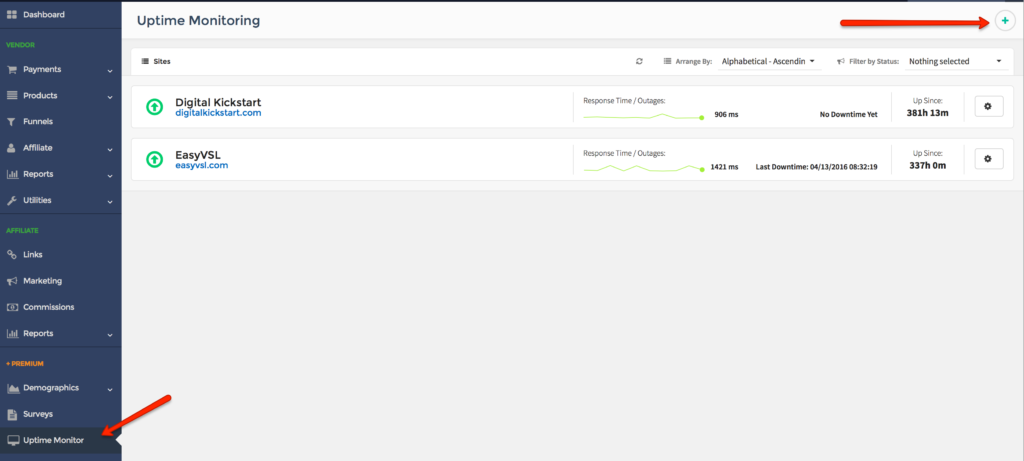Click the Affiliate person icon

coord(12,148)
